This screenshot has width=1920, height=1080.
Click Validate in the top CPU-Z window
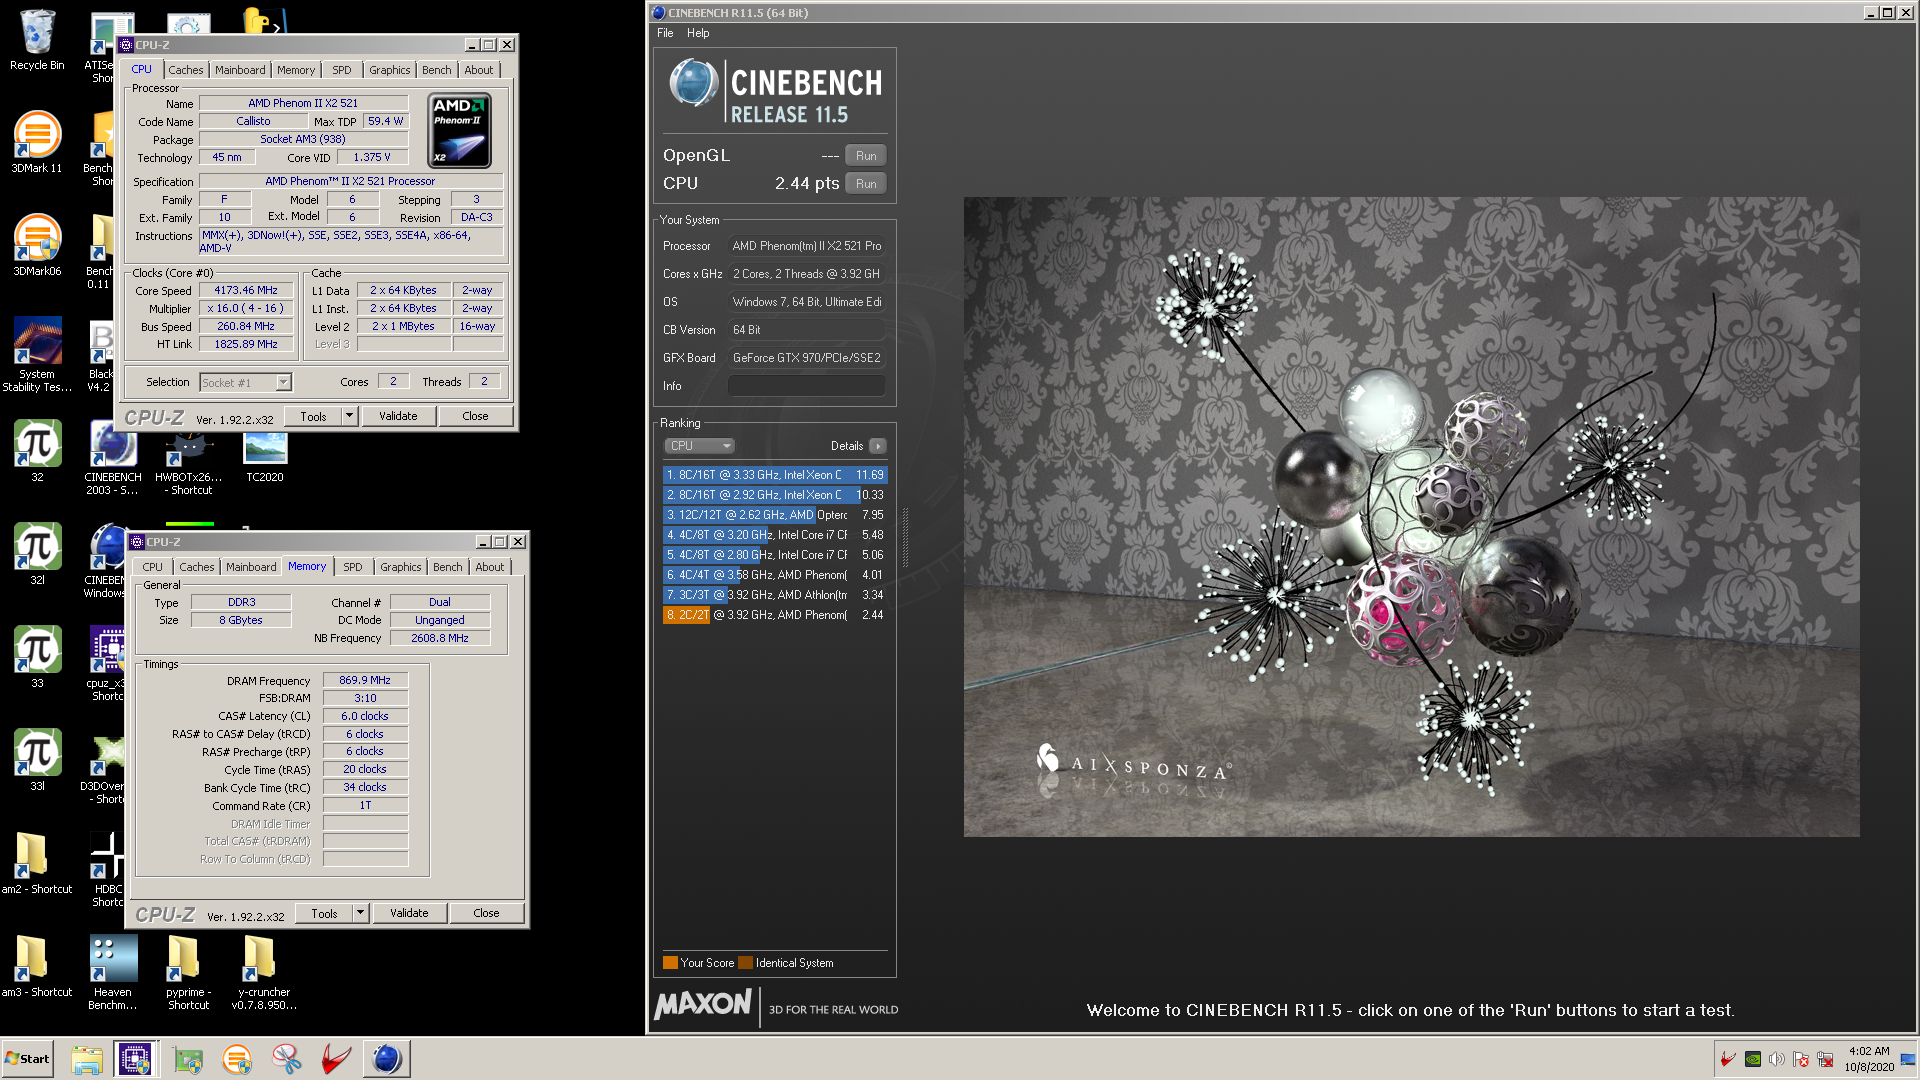coord(398,416)
